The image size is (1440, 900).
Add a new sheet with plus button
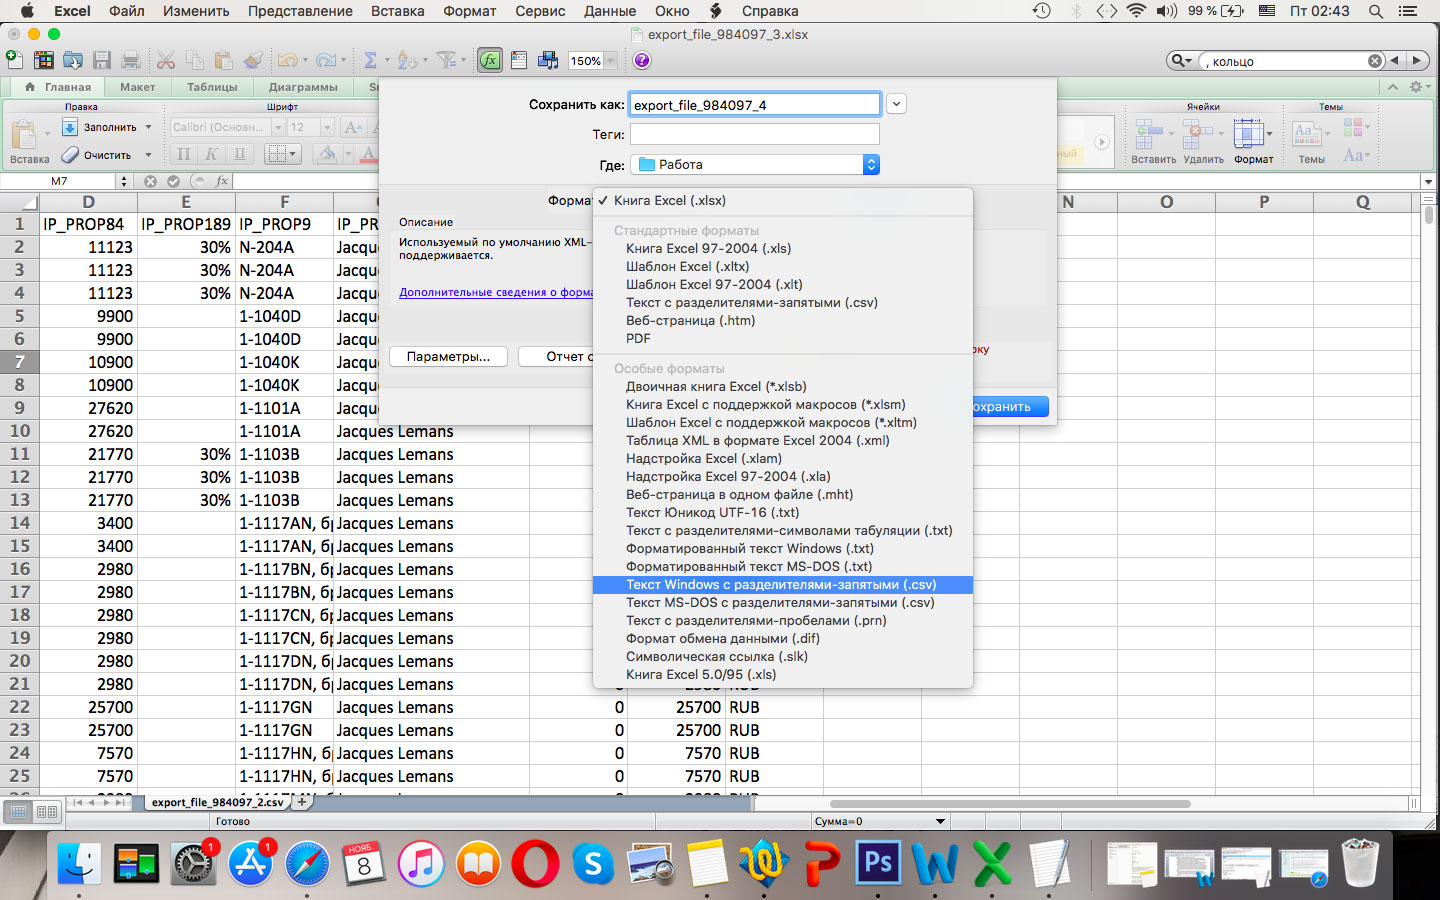(302, 802)
